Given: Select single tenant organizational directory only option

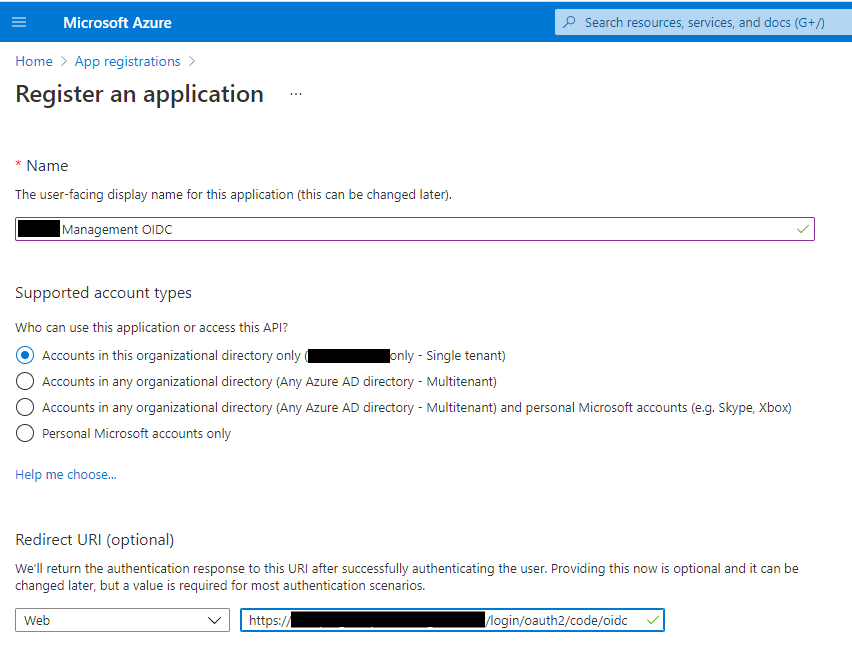Looking at the screenshot, I should [25, 355].
